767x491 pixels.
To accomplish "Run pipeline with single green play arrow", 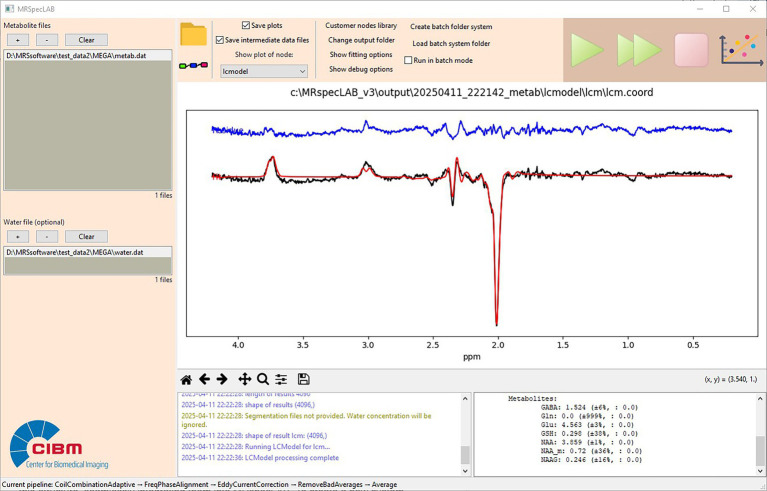I will 587,50.
